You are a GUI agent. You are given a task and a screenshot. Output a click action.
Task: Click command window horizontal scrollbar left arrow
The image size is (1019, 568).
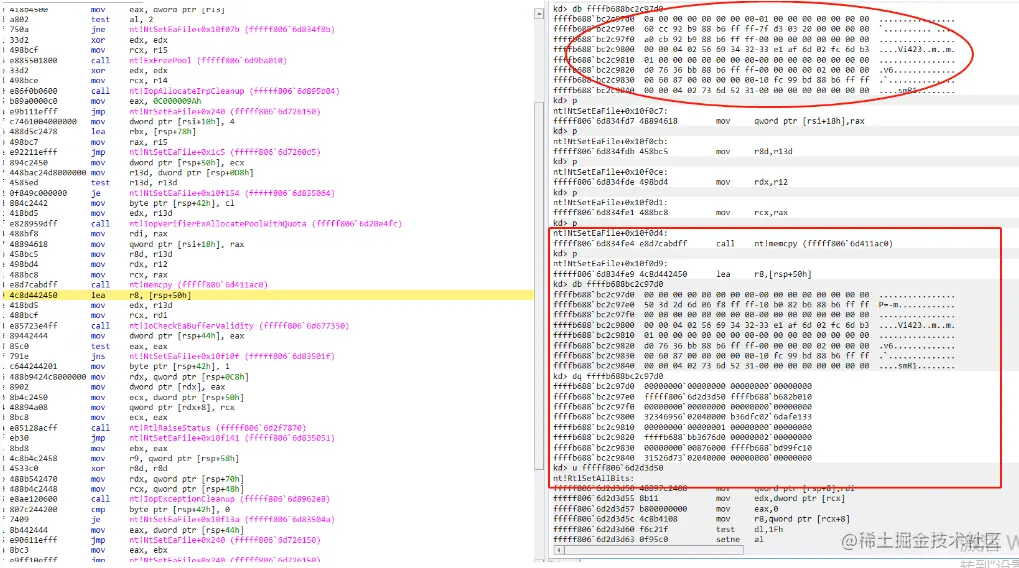(559, 550)
